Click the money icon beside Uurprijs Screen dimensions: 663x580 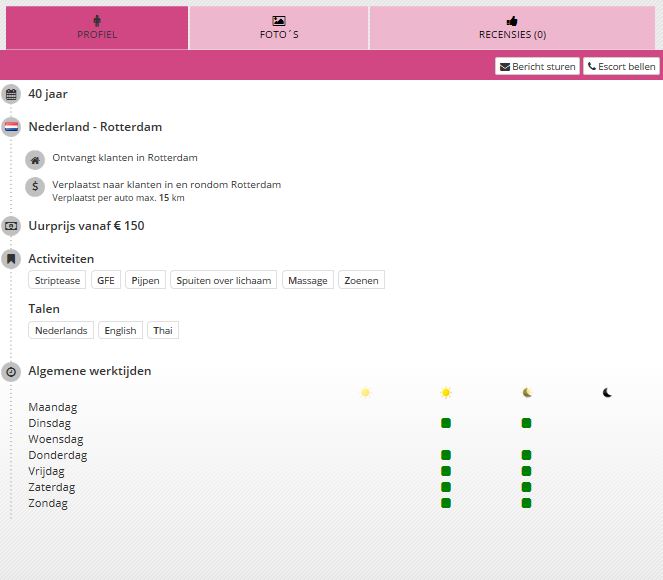point(11,226)
